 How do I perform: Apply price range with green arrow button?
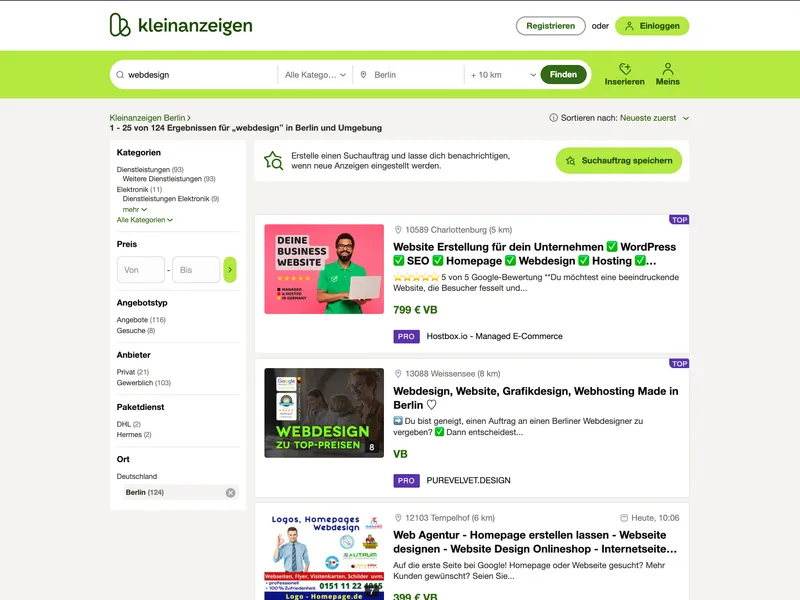pos(230,269)
